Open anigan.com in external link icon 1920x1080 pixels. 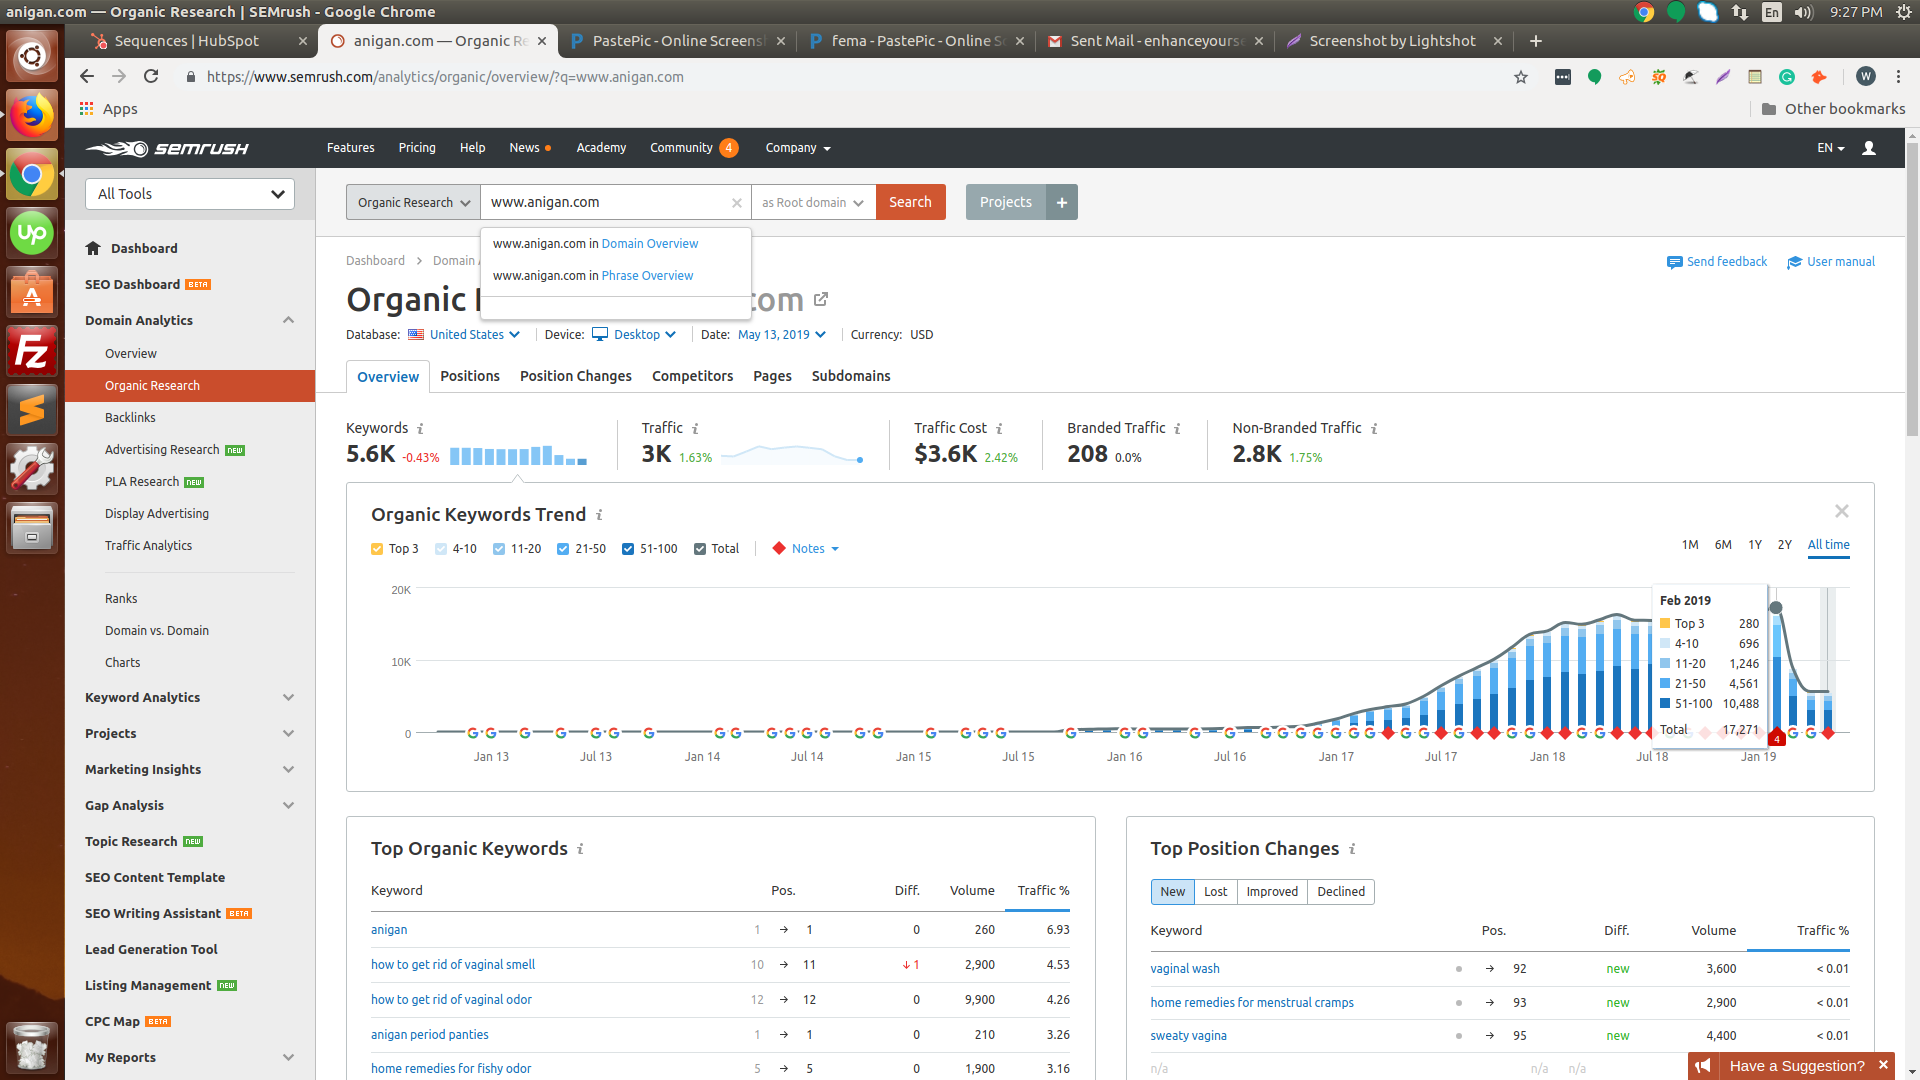click(x=821, y=299)
